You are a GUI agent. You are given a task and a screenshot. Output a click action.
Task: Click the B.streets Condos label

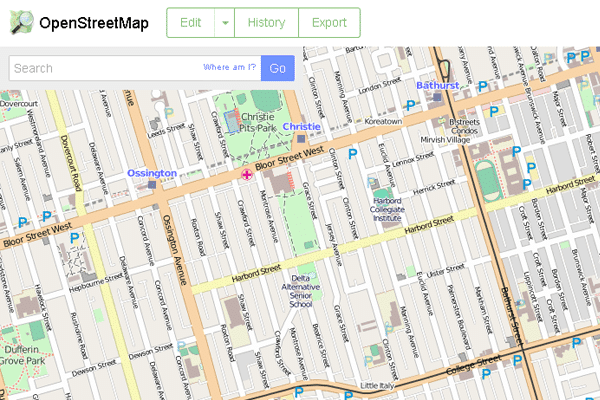coord(464,126)
